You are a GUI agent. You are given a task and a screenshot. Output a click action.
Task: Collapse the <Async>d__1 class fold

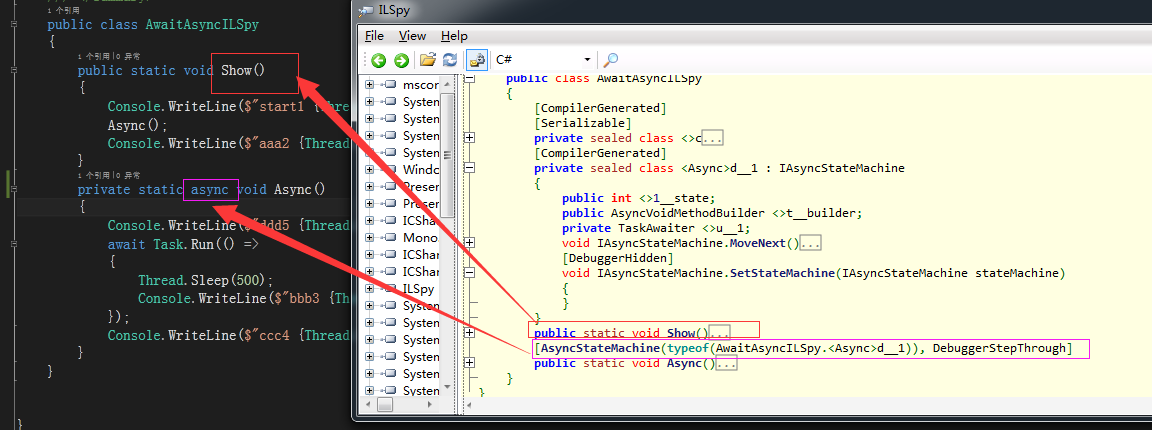click(470, 168)
